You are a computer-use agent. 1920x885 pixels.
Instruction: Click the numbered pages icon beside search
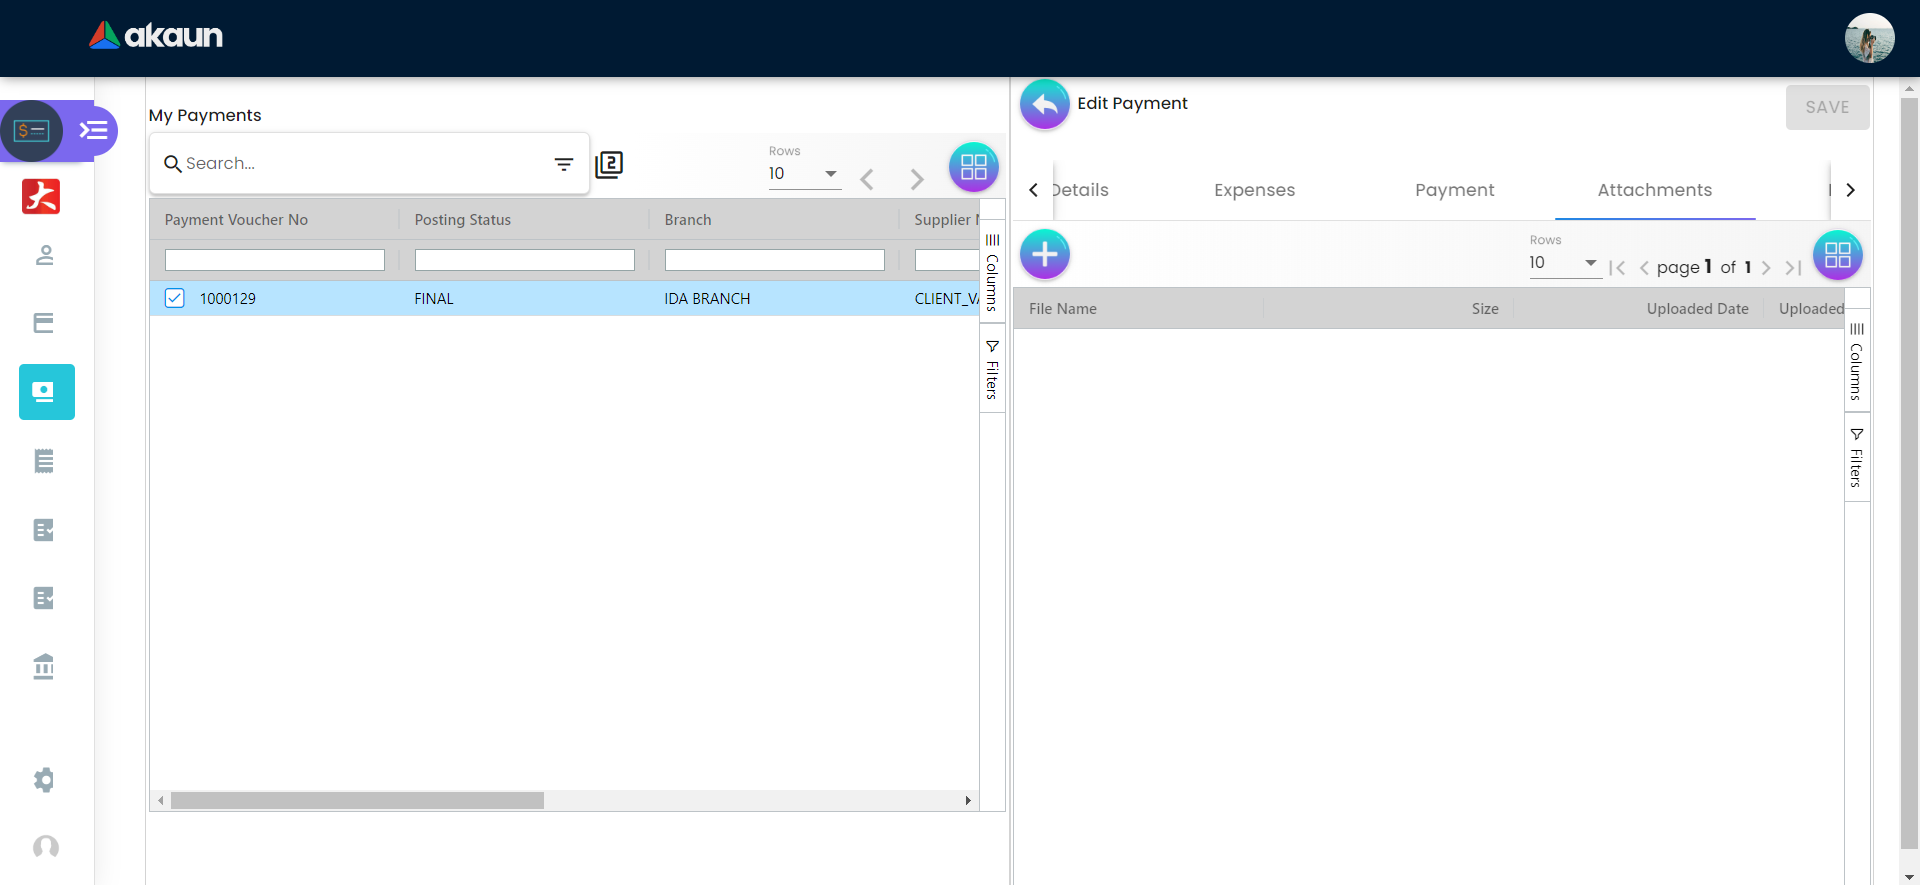pos(609,164)
